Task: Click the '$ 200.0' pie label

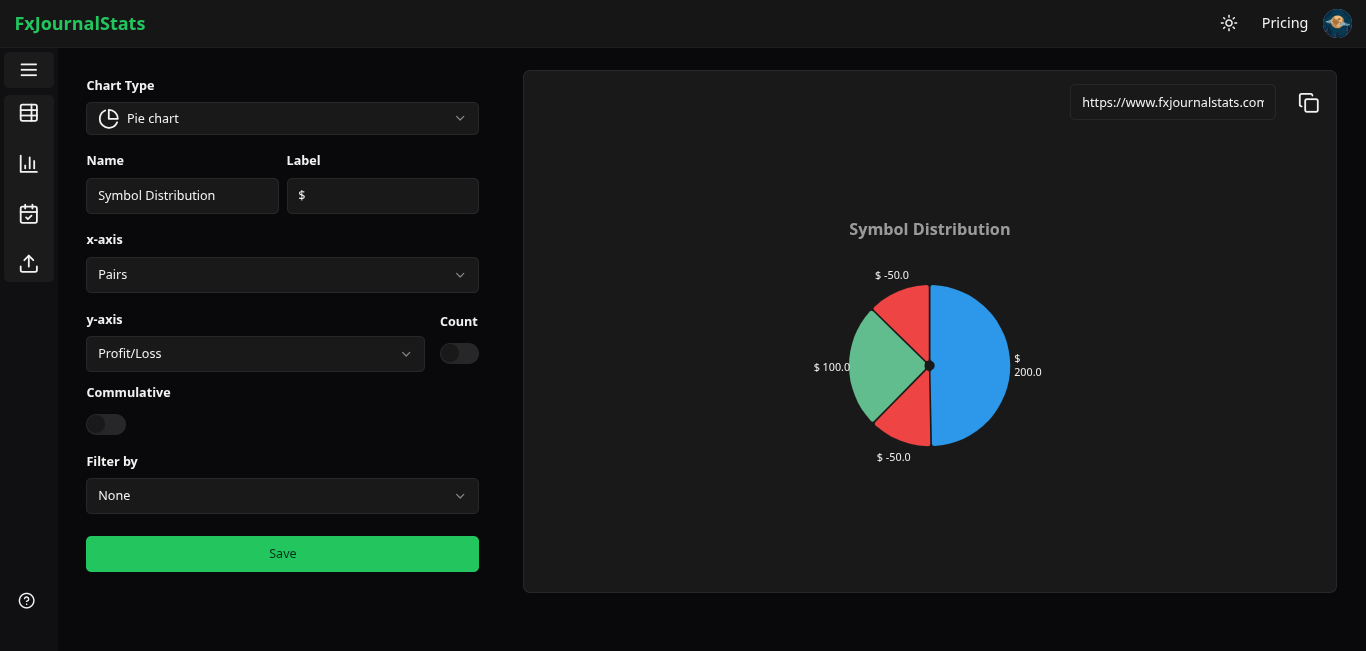Action: 1027,365
